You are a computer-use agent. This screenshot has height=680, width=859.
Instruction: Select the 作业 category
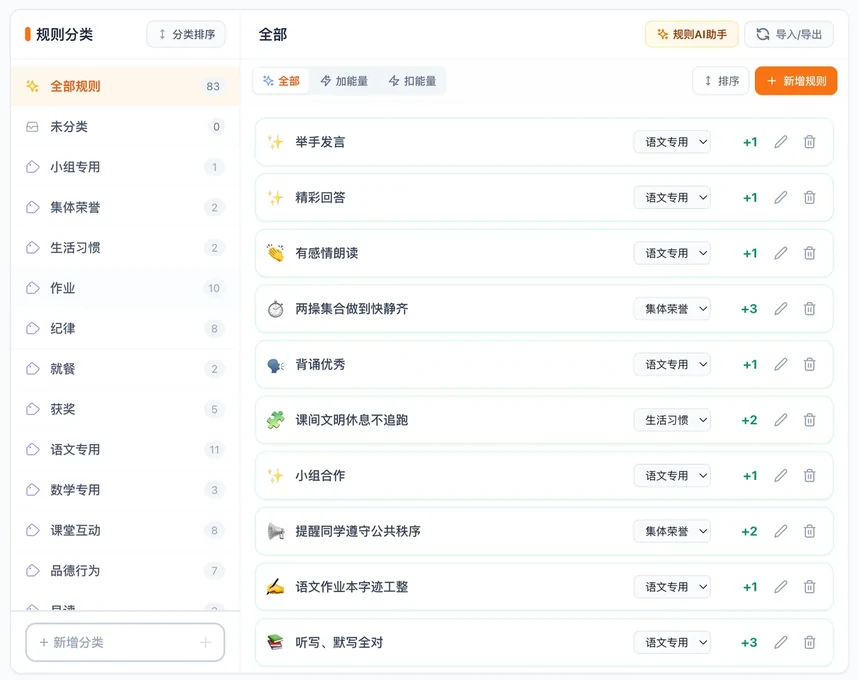tap(125, 288)
